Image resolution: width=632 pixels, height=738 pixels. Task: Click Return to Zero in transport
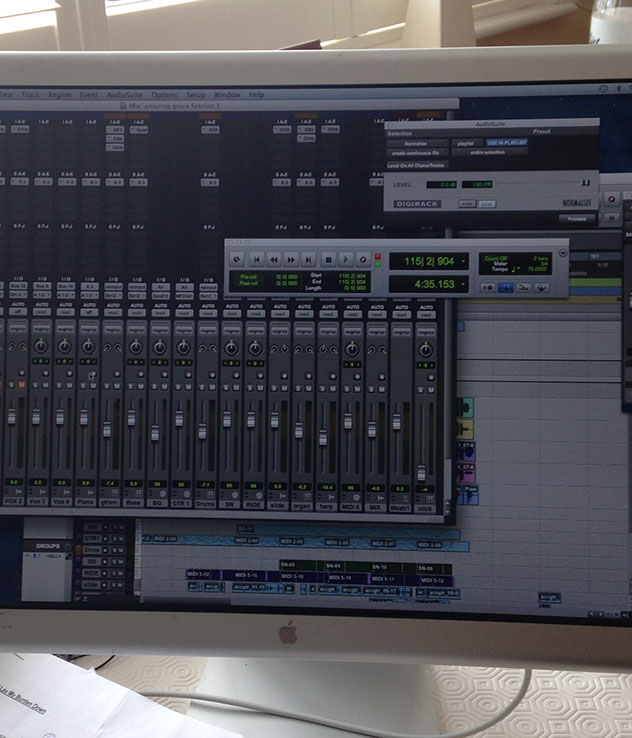[255, 258]
